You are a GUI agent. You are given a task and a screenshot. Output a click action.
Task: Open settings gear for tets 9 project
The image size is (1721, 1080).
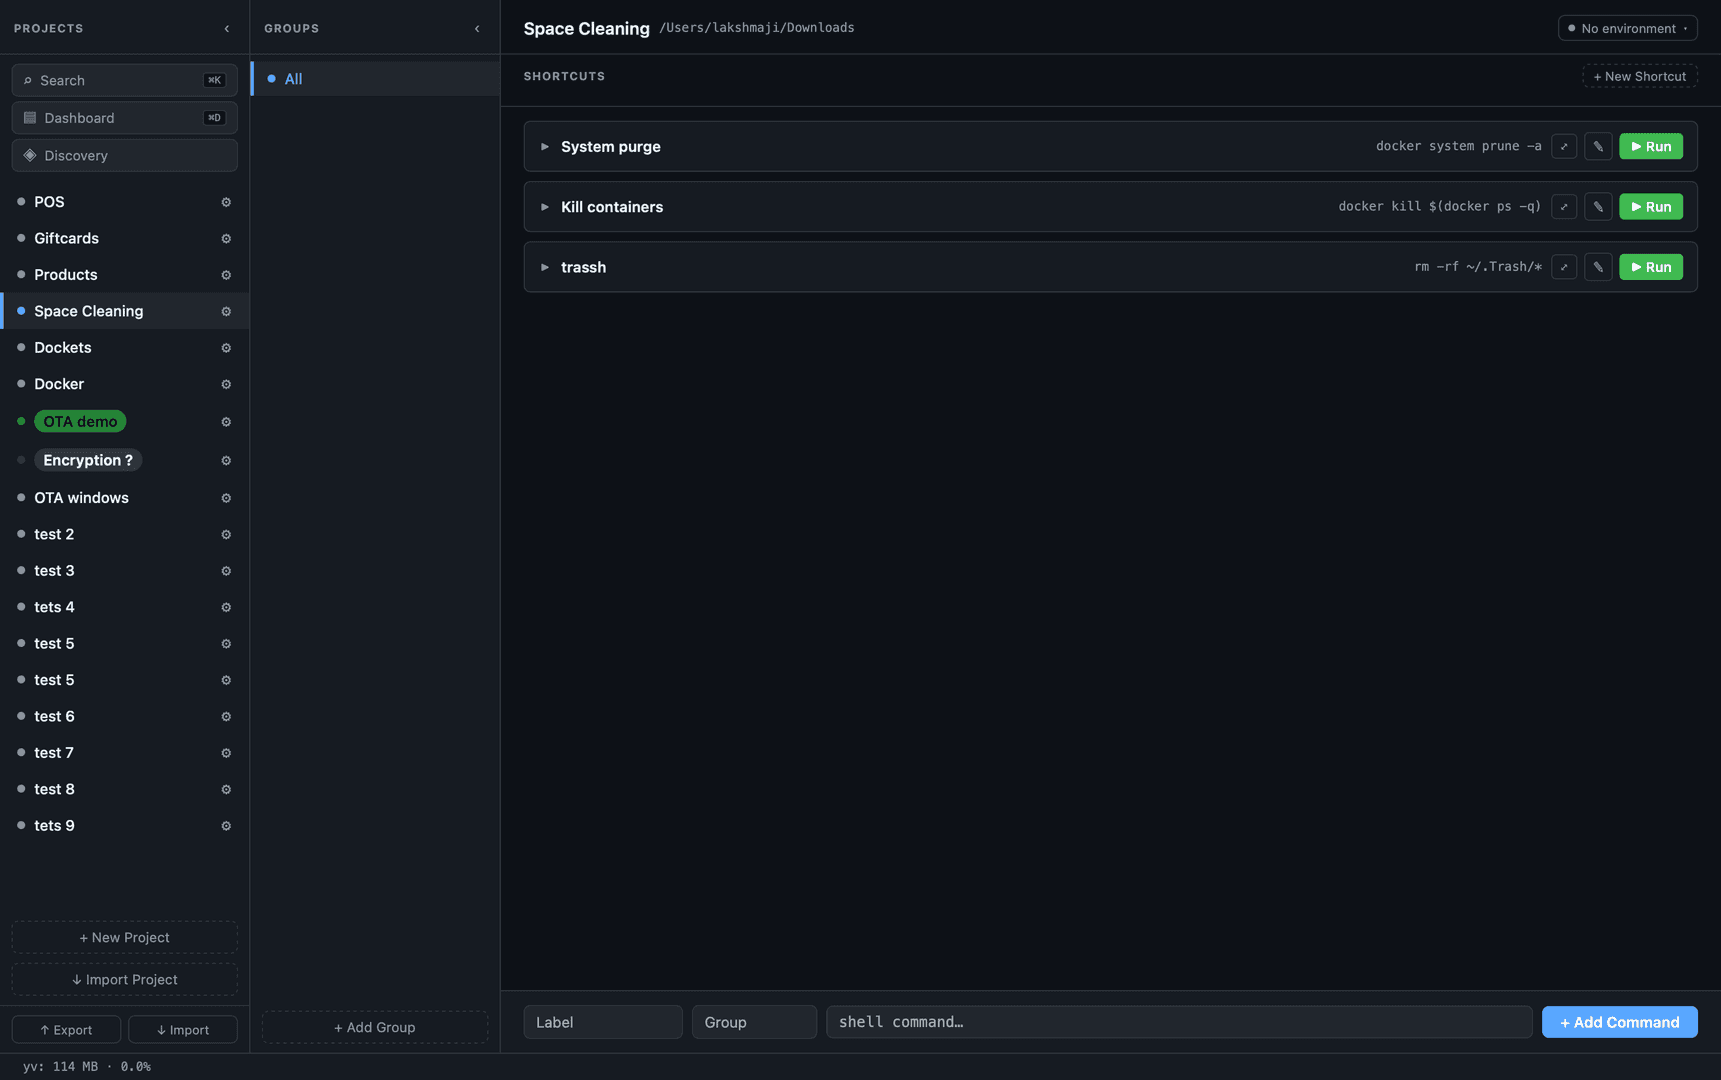point(226,826)
